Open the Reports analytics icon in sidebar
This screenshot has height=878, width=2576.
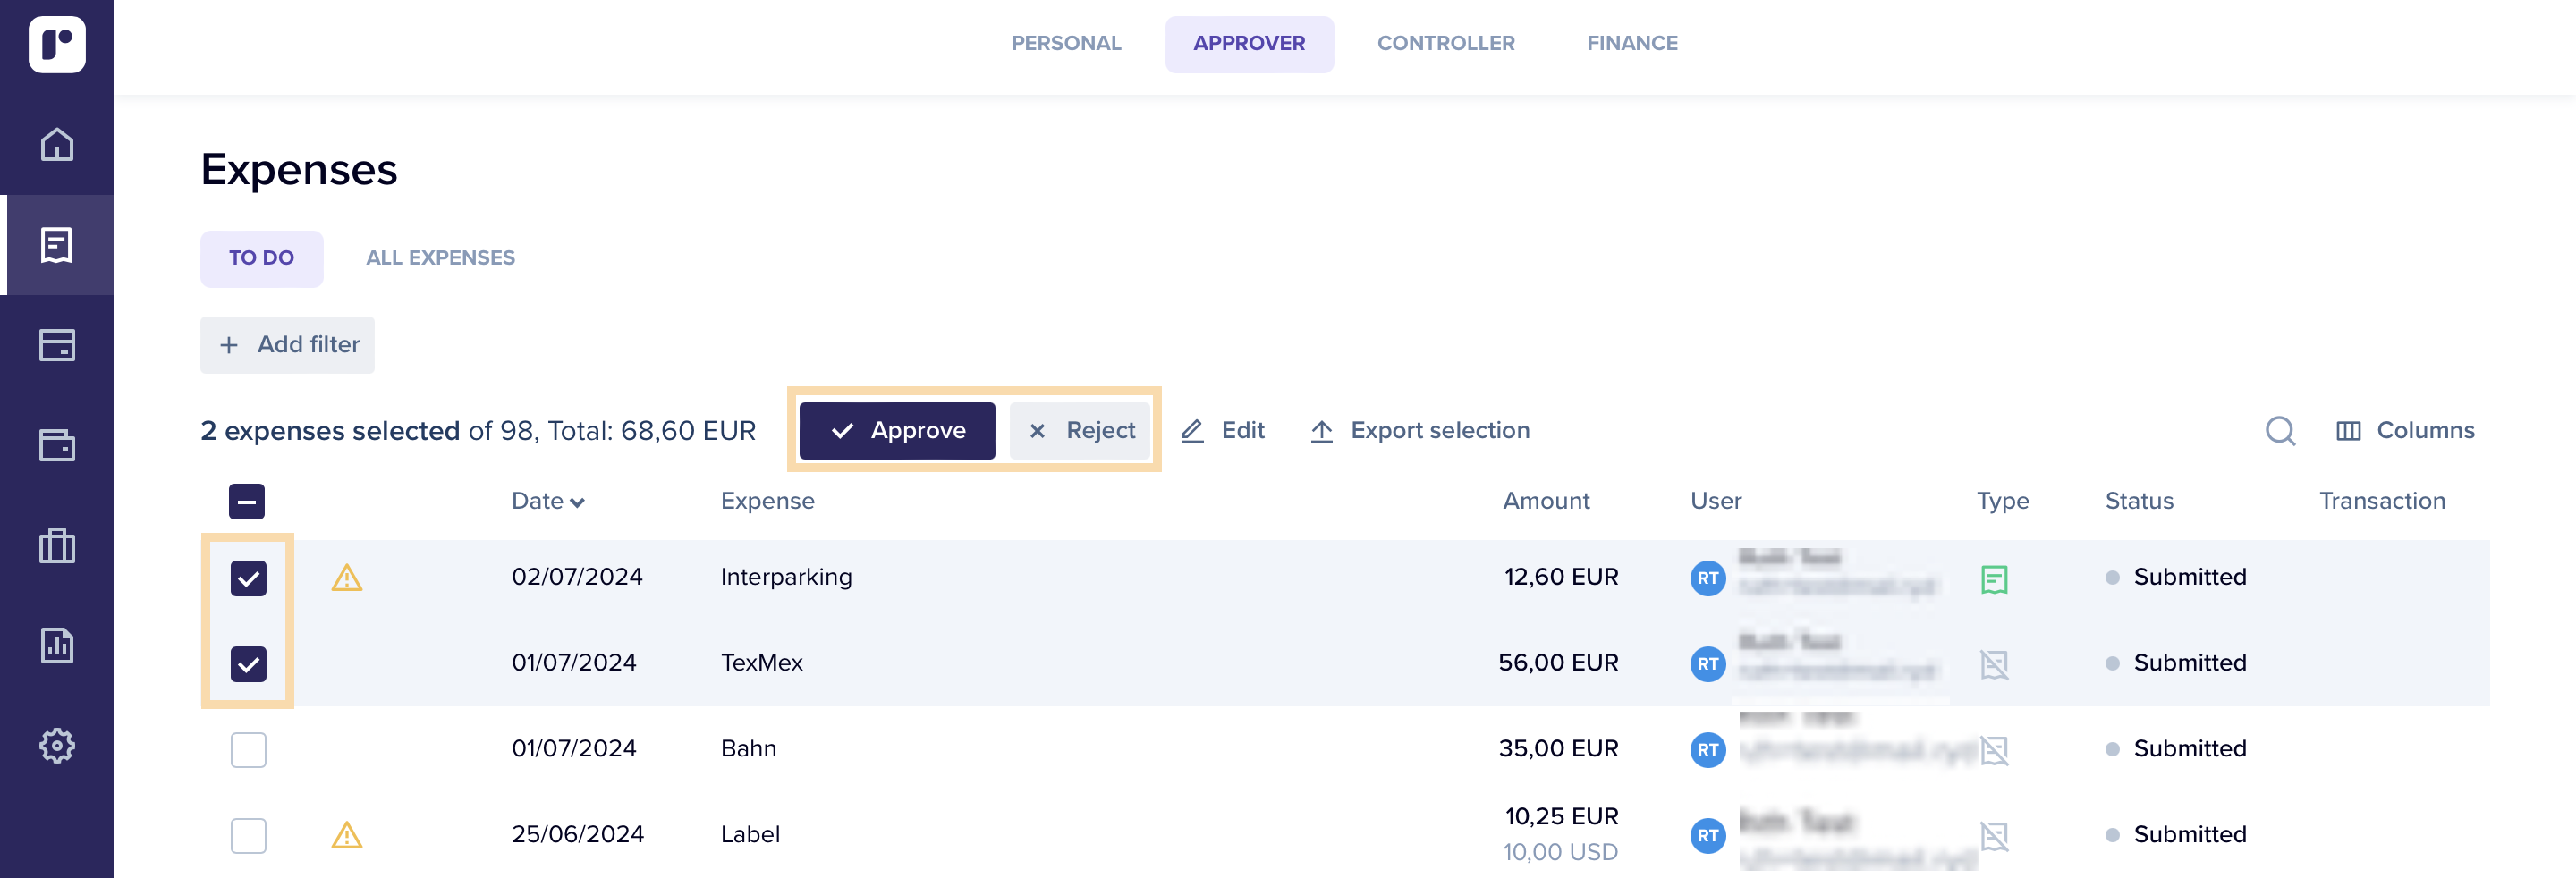[57, 646]
